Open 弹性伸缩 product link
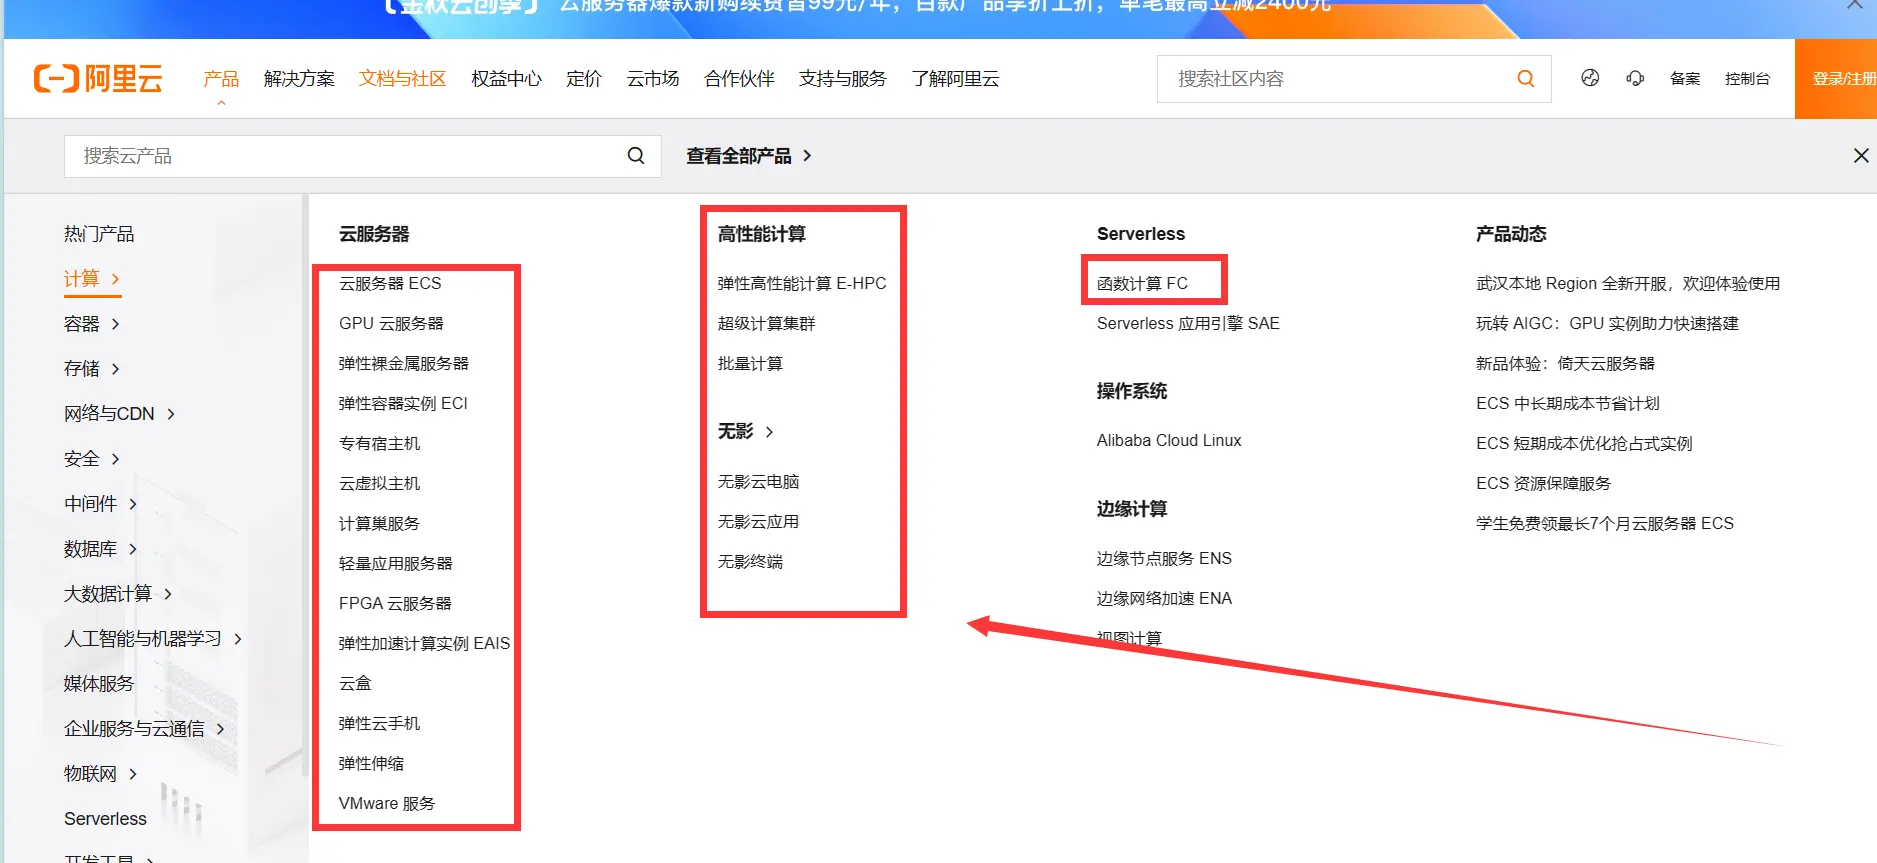Image resolution: width=1877 pixels, height=863 pixels. [371, 764]
